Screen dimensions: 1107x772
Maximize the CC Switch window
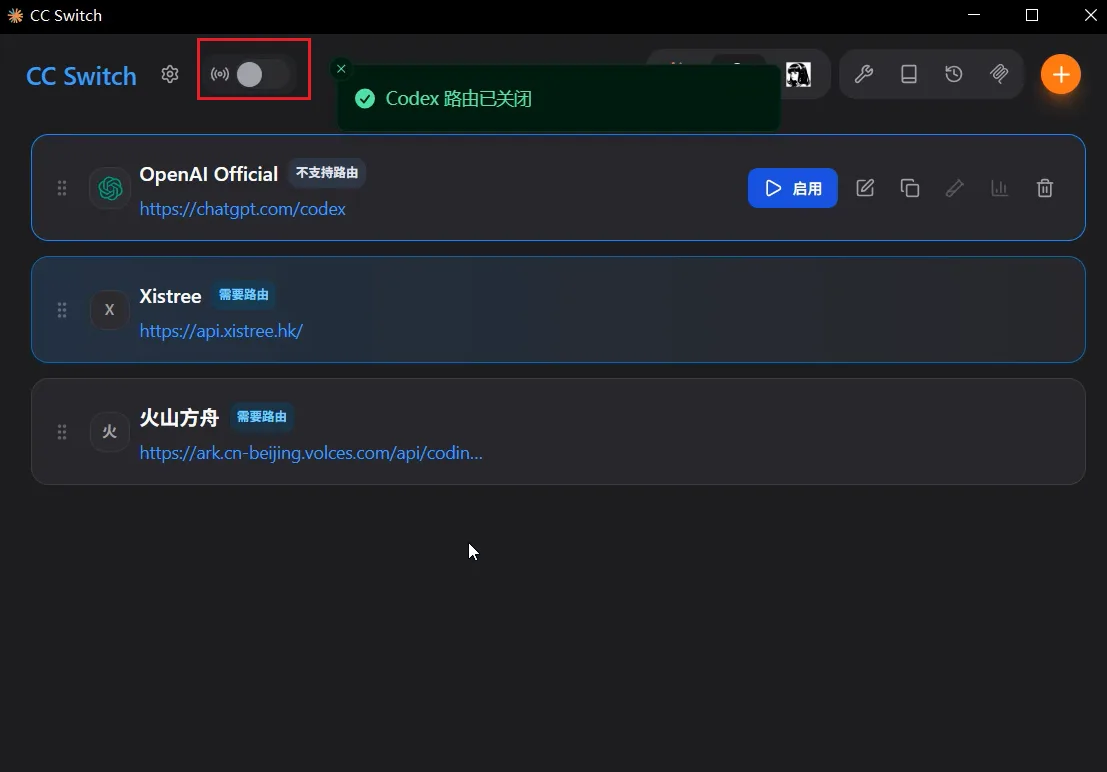coord(1031,15)
